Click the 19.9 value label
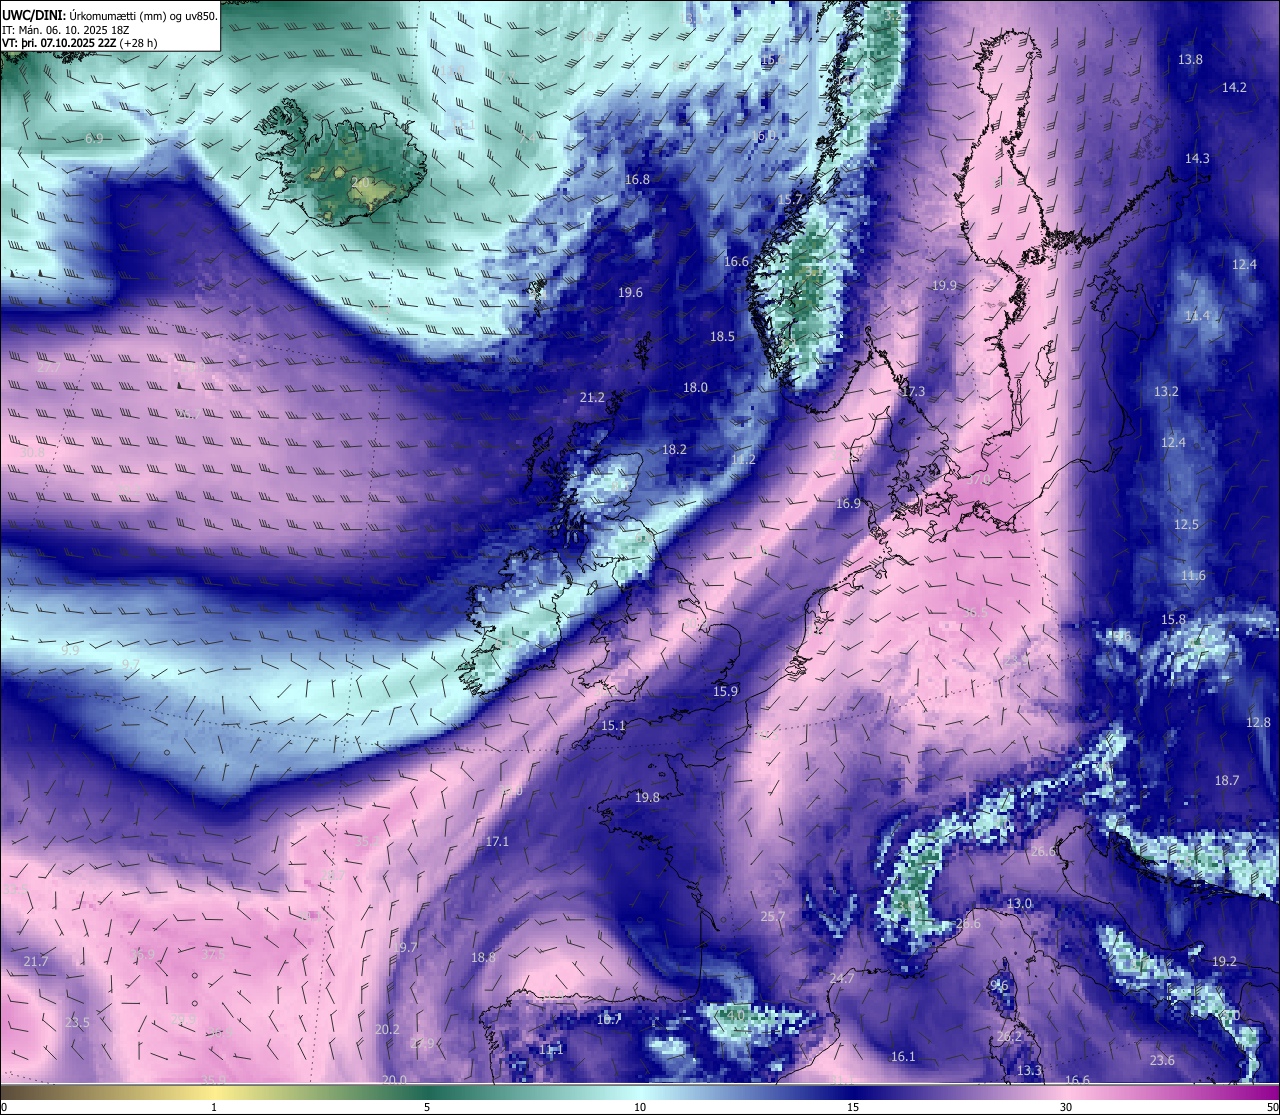 (x=944, y=286)
